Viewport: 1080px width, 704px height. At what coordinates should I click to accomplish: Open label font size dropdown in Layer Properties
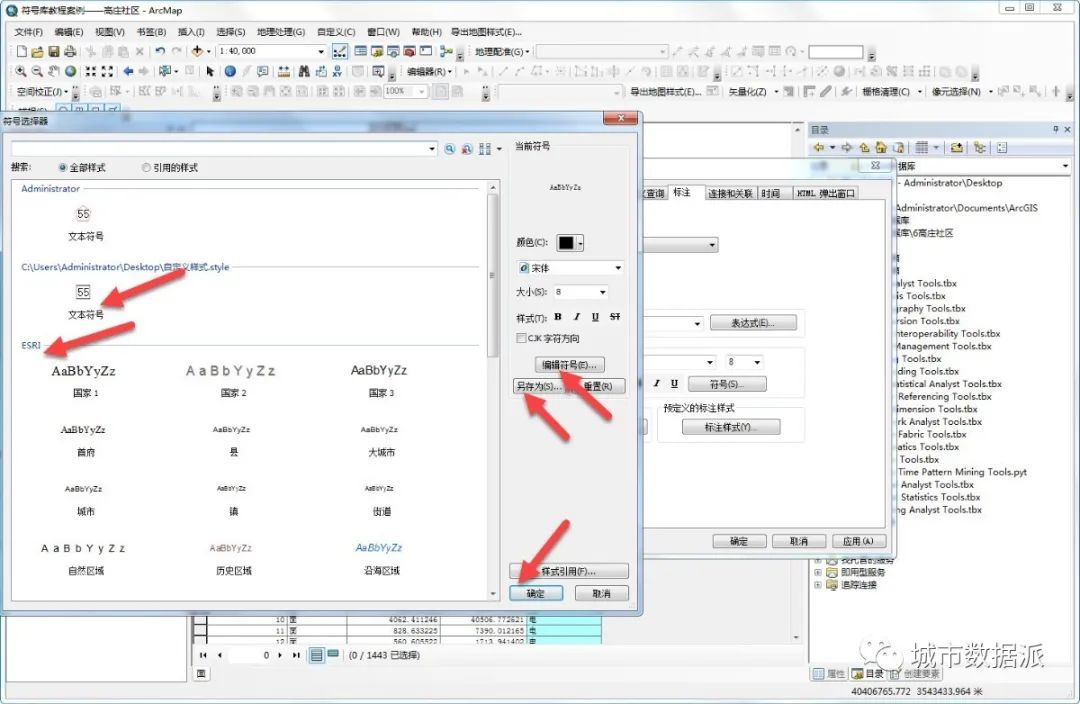(757, 362)
